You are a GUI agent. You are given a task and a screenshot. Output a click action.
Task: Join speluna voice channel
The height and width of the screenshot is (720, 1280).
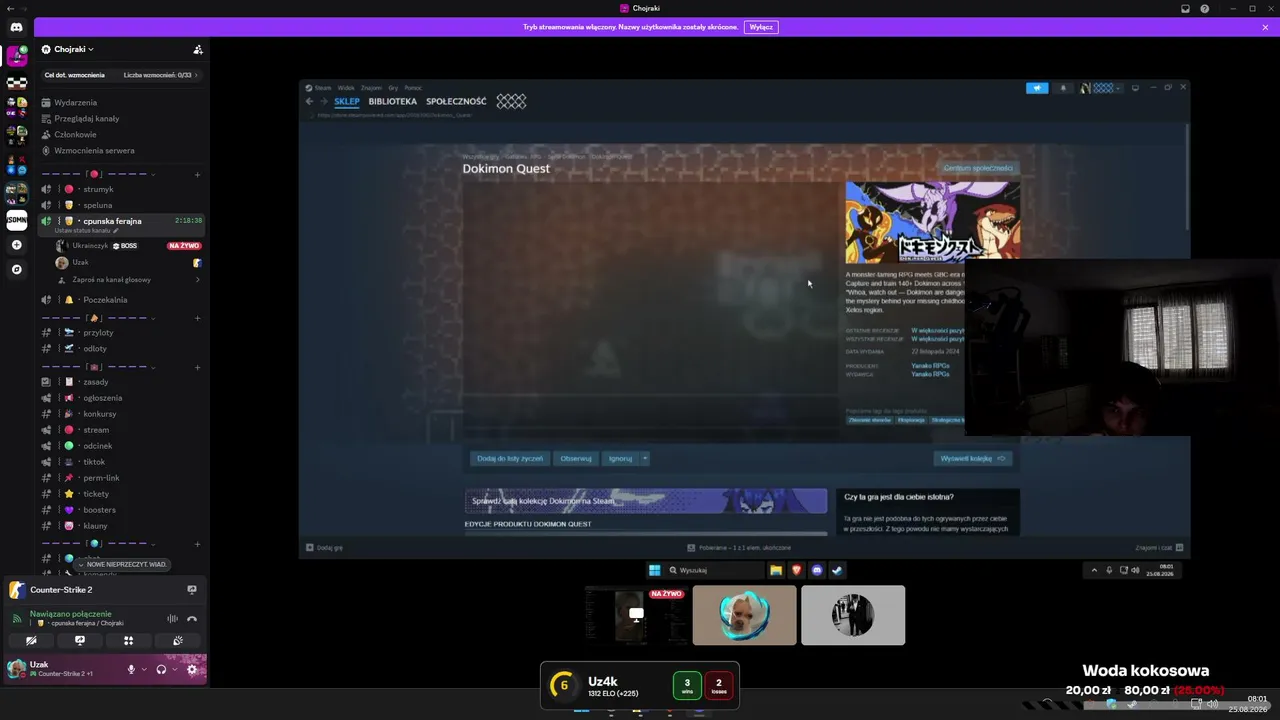[121, 205]
